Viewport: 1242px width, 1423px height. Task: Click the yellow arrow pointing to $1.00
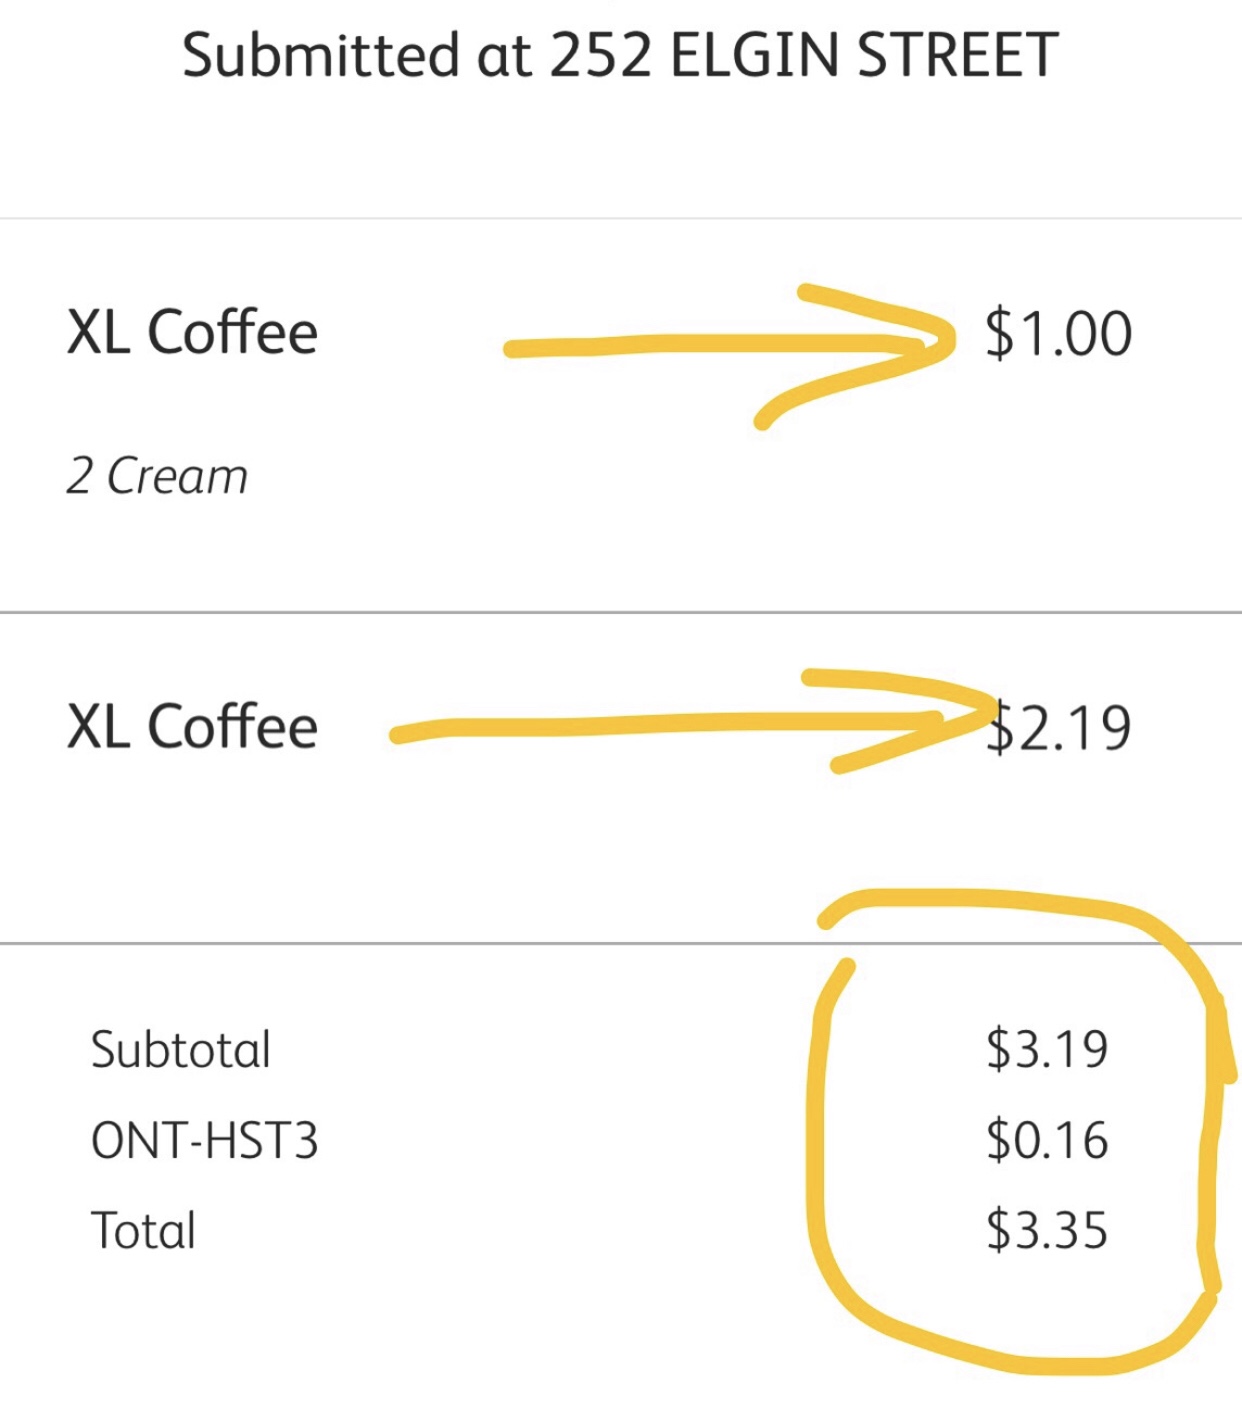point(720,346)
